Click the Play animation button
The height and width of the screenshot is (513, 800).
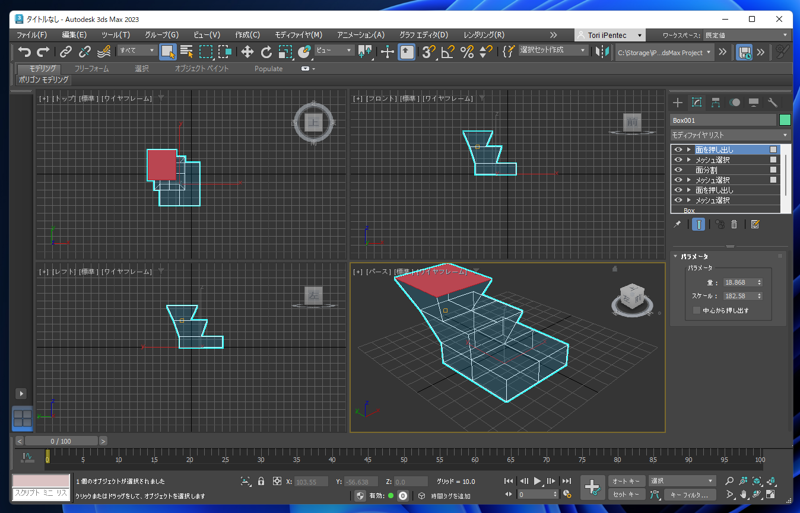point(537,481)
